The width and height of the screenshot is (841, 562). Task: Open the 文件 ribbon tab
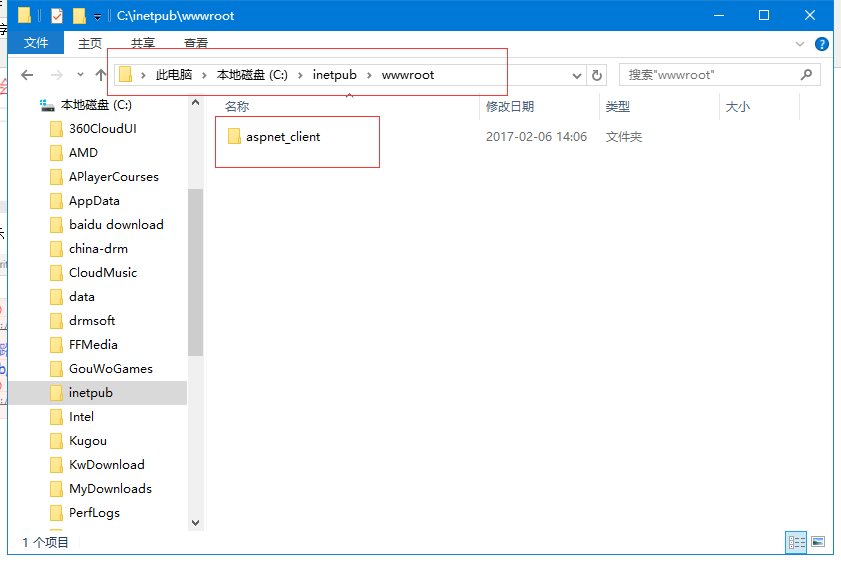point(36,42)
